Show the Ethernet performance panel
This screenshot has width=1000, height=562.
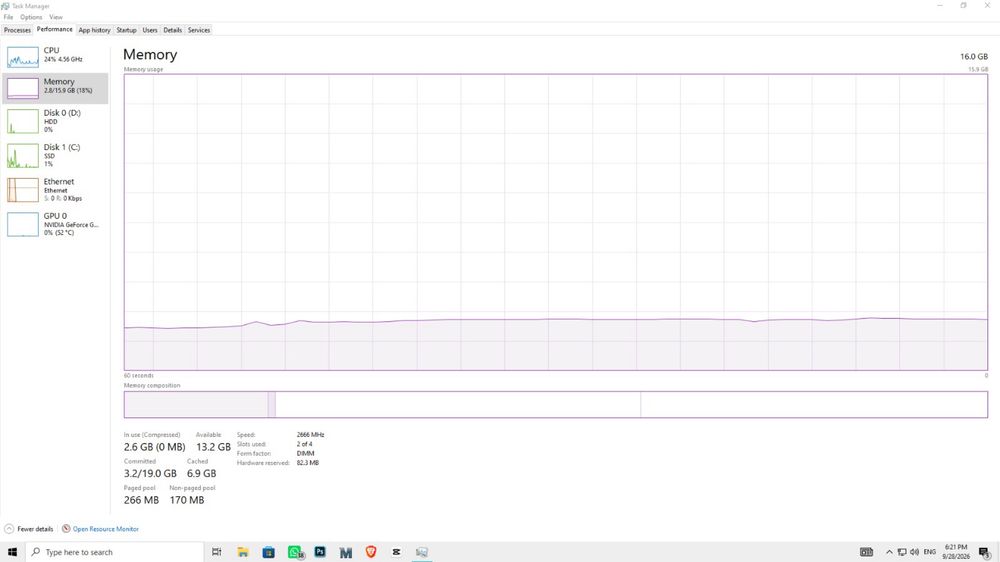pos(55,189)
